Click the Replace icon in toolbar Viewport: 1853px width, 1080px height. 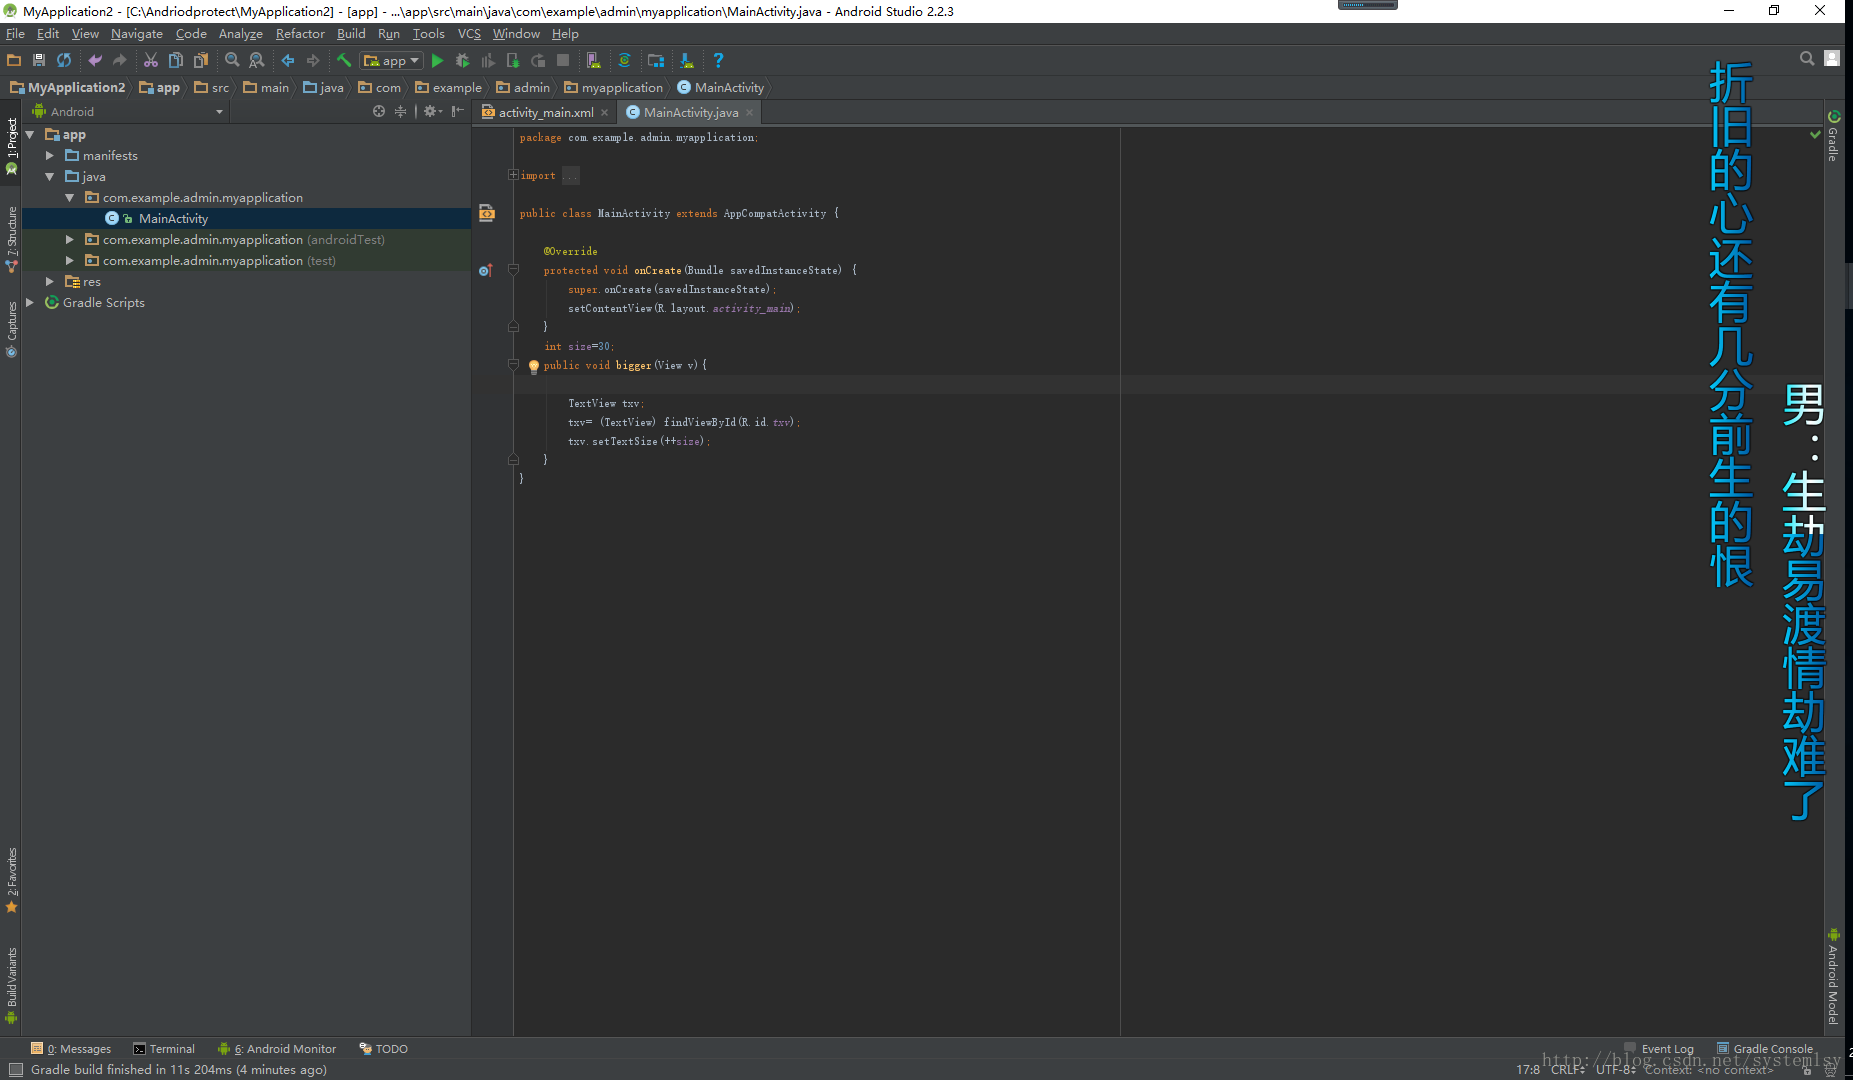257,61
